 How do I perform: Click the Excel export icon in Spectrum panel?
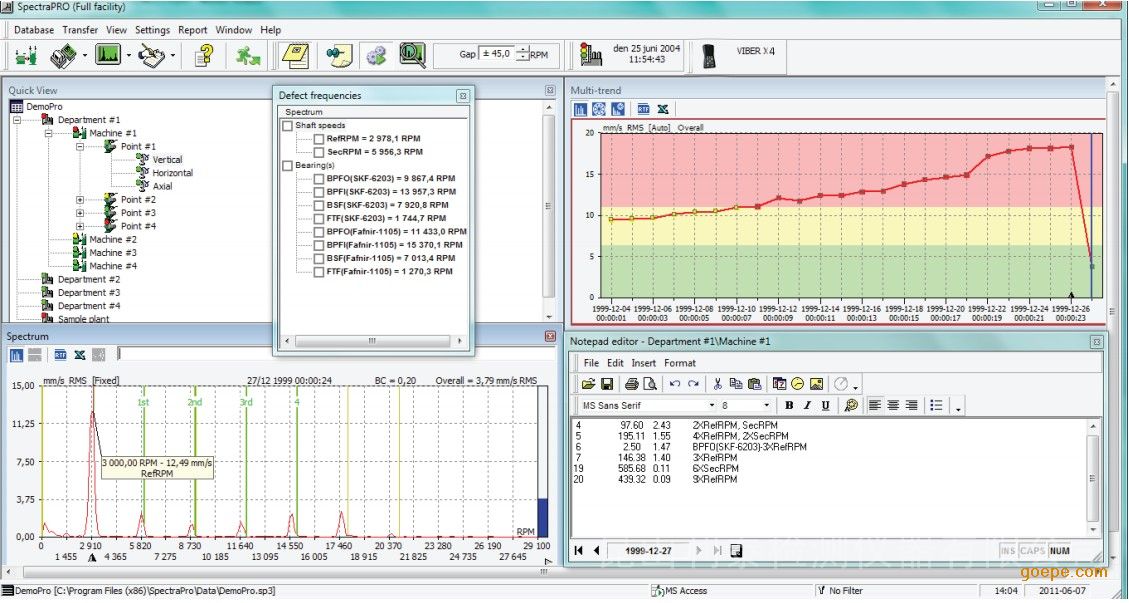pos(80,354)
